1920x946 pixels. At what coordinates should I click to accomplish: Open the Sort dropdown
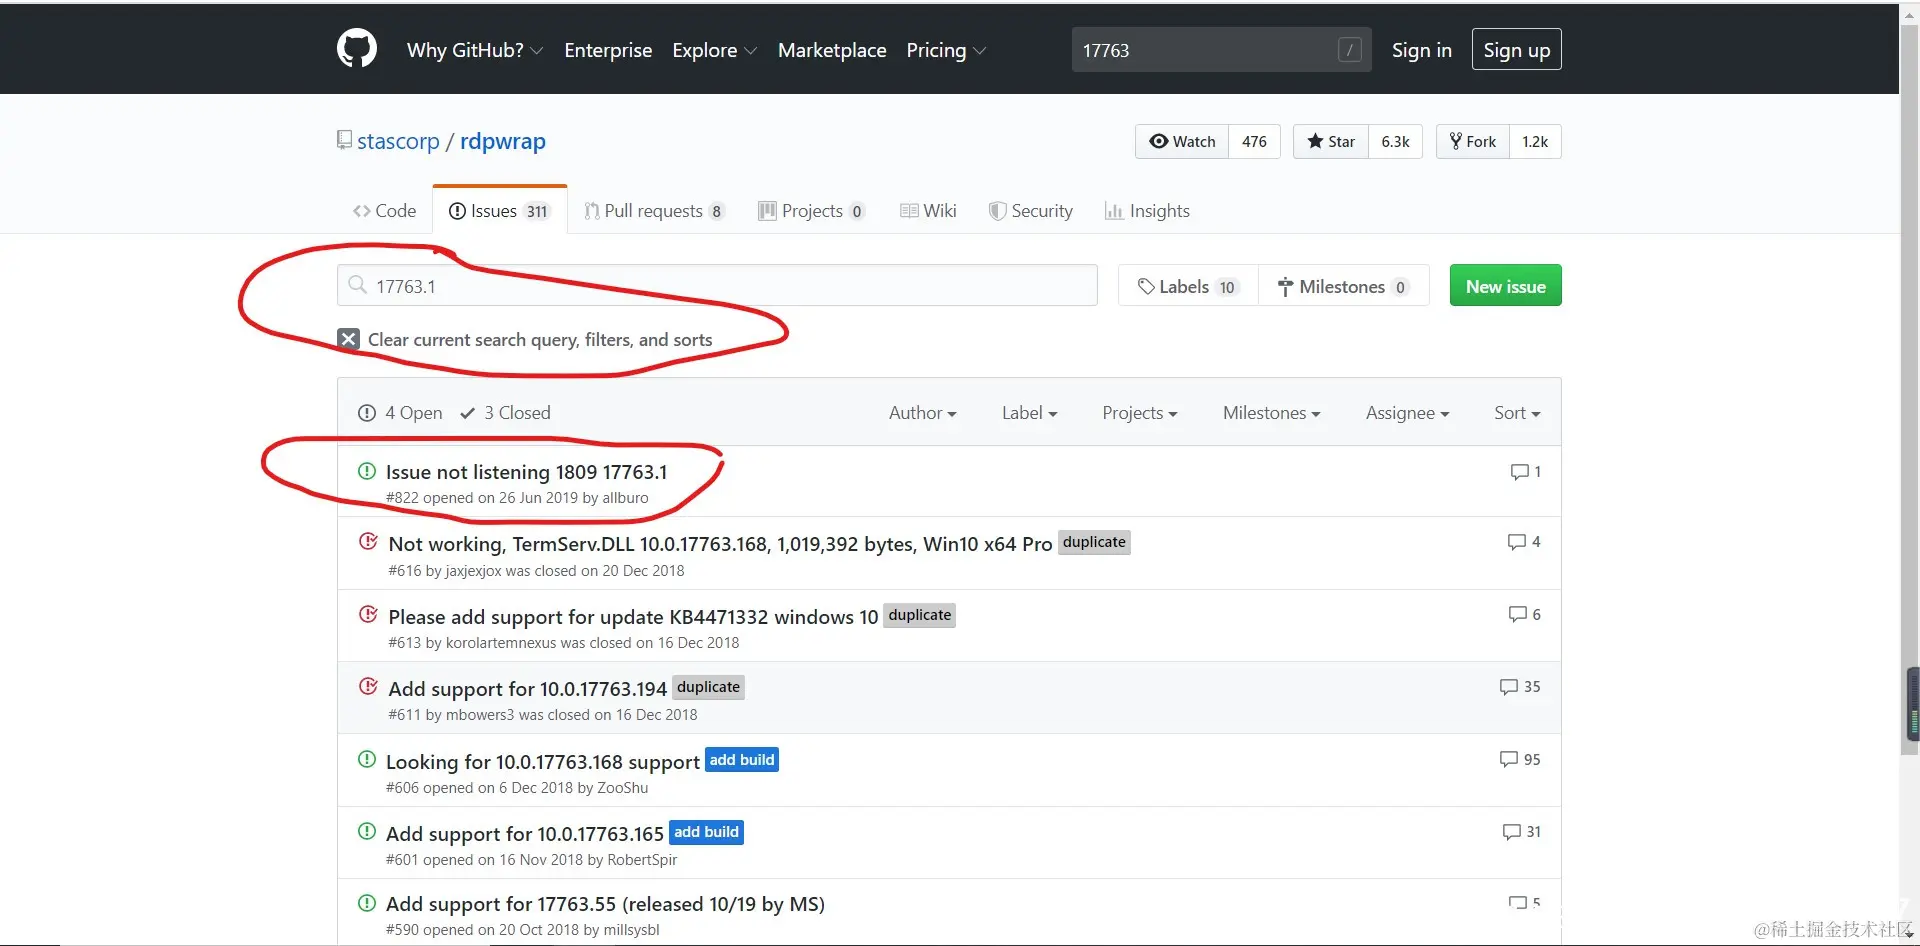(1517, 413)
